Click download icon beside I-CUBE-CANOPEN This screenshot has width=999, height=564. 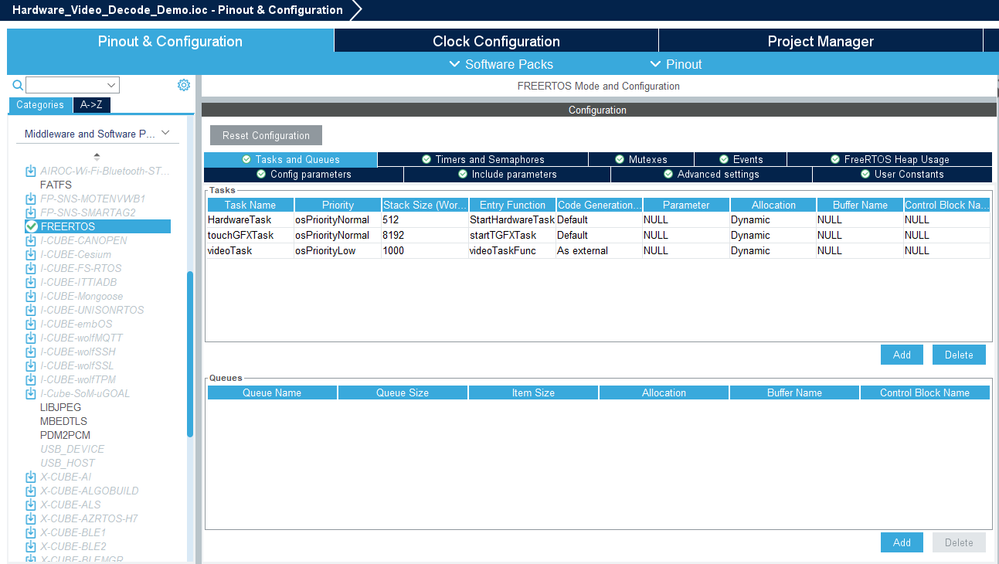[x=31, y=240]
